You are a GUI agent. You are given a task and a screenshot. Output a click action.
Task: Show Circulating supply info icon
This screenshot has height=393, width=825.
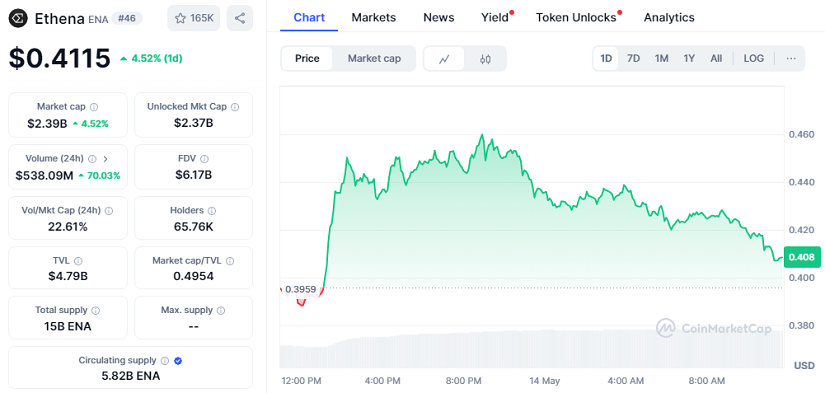pos(165,361)
